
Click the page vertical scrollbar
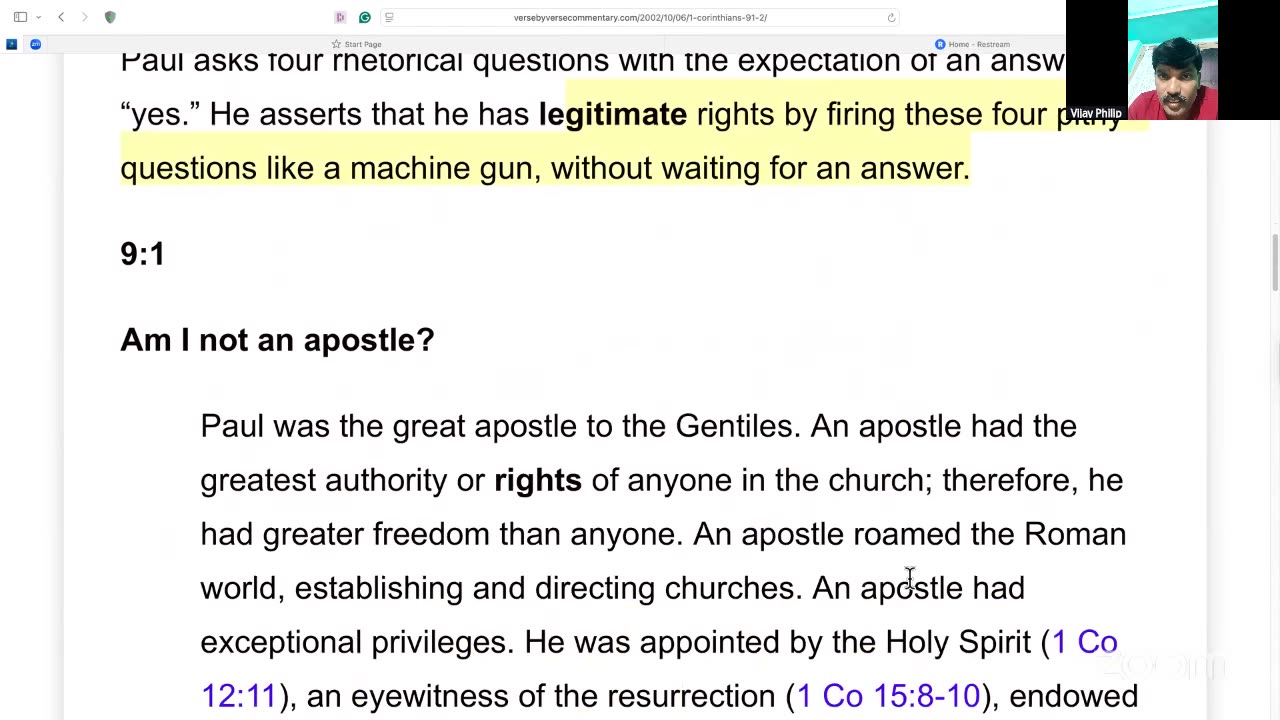1274,262
